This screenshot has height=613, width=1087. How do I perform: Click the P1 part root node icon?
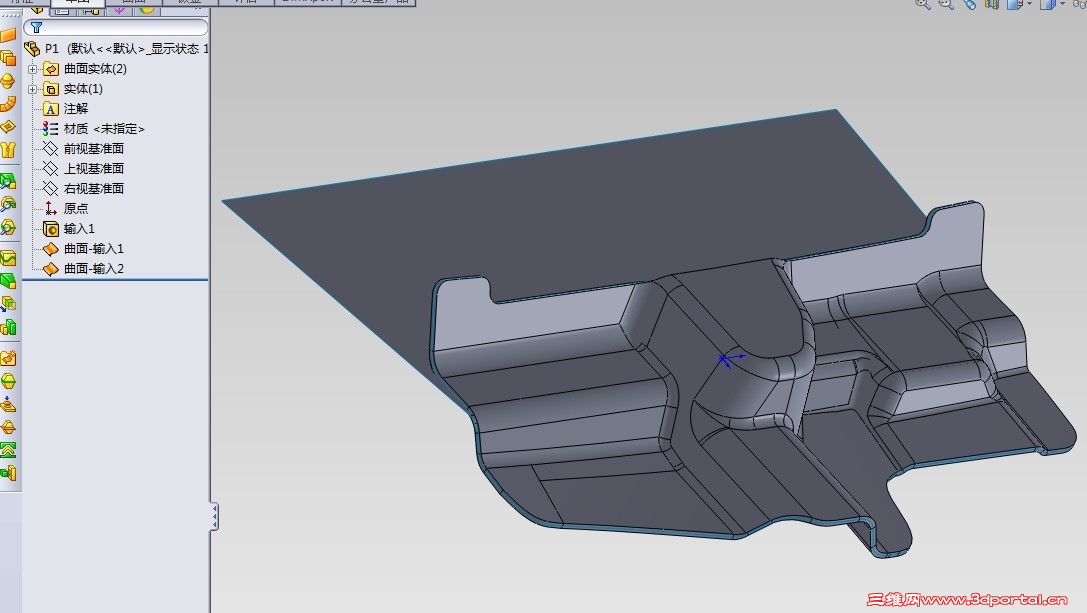pos(32,49)
